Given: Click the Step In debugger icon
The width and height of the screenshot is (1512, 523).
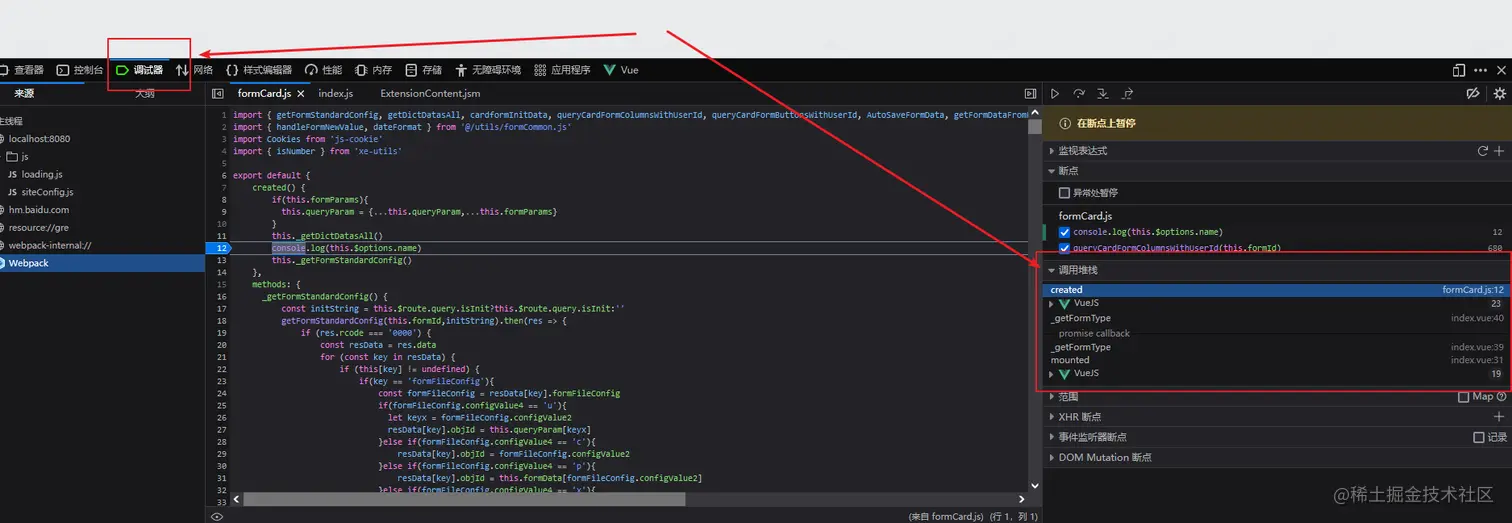Looking at the screenshot, I should 1103,93.
